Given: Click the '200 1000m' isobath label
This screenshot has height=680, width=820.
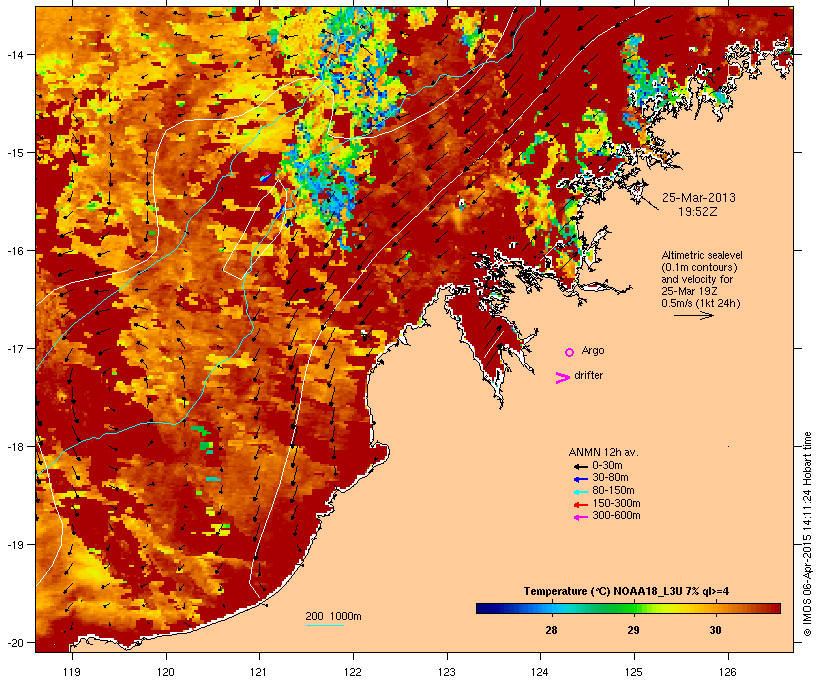Looking at the screenshot, I should click(x=333, y=616).
